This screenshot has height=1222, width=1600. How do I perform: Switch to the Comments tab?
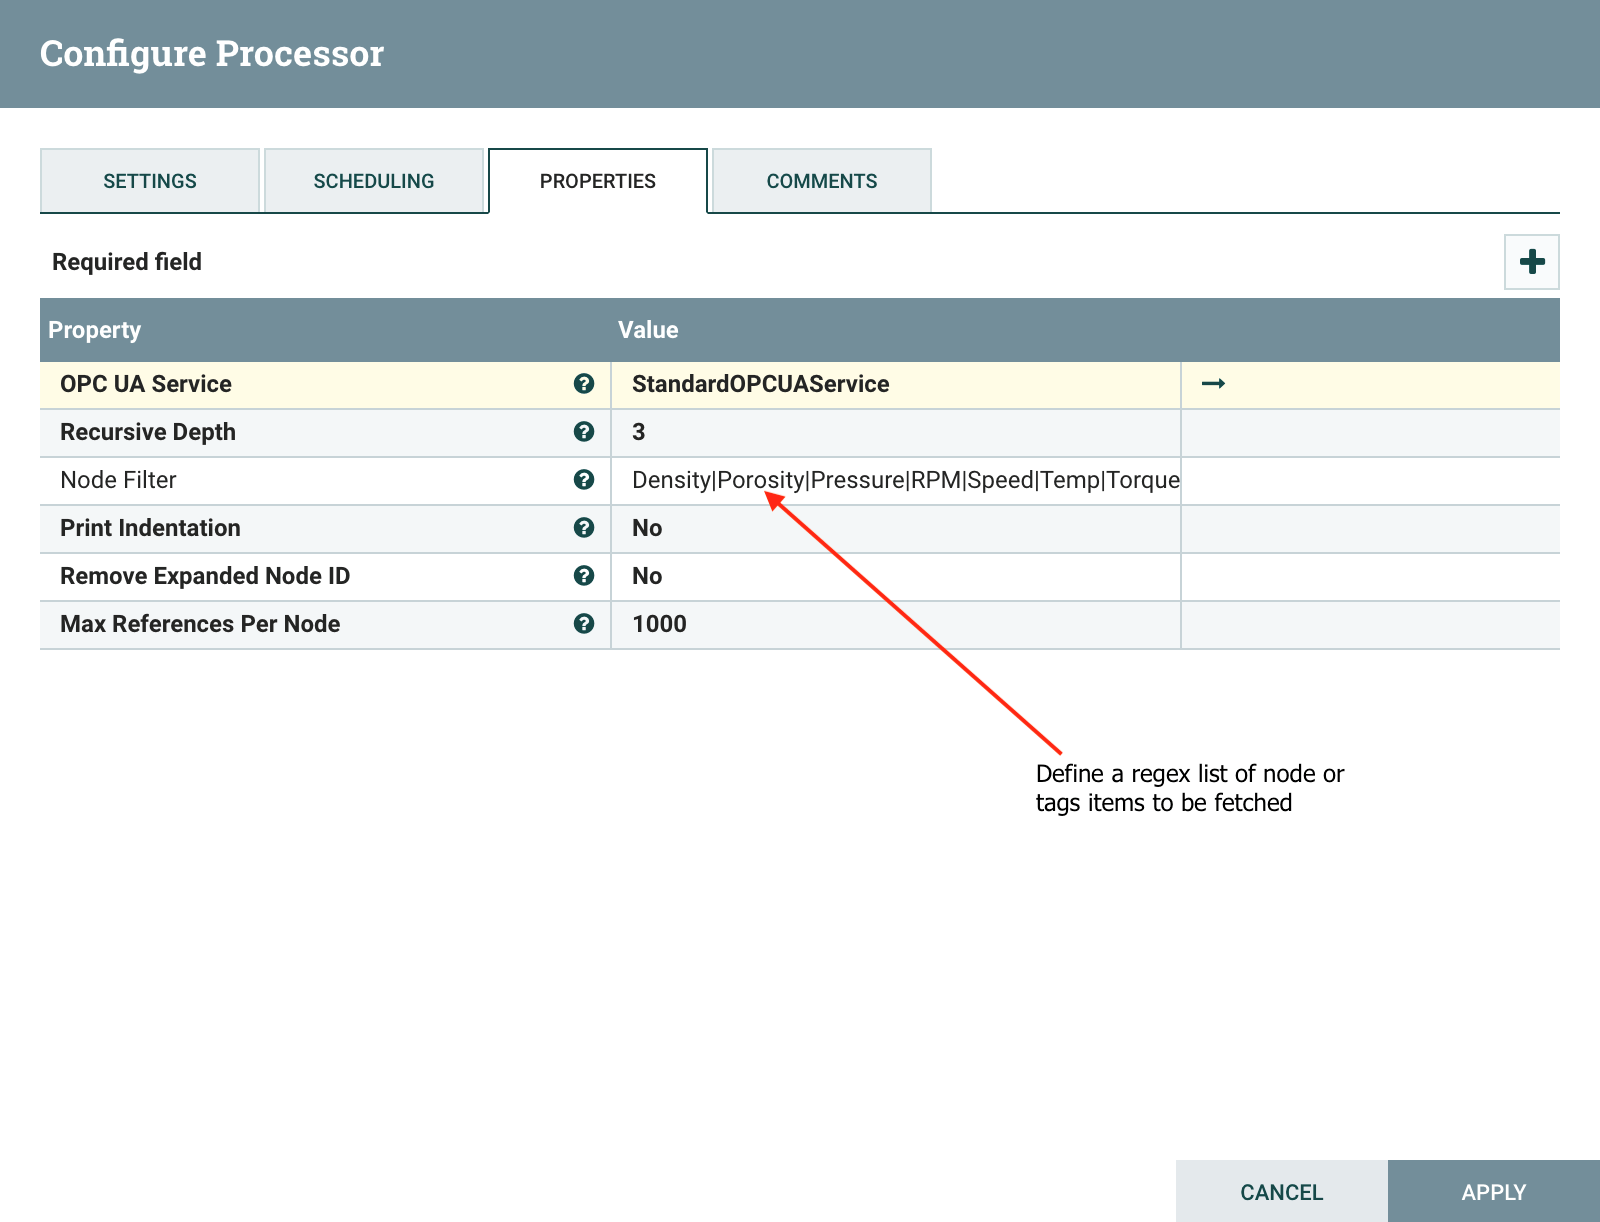821,181
